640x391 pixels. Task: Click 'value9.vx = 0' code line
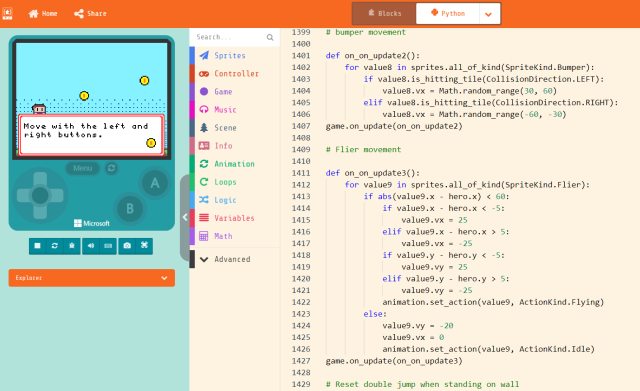point(413,338)
